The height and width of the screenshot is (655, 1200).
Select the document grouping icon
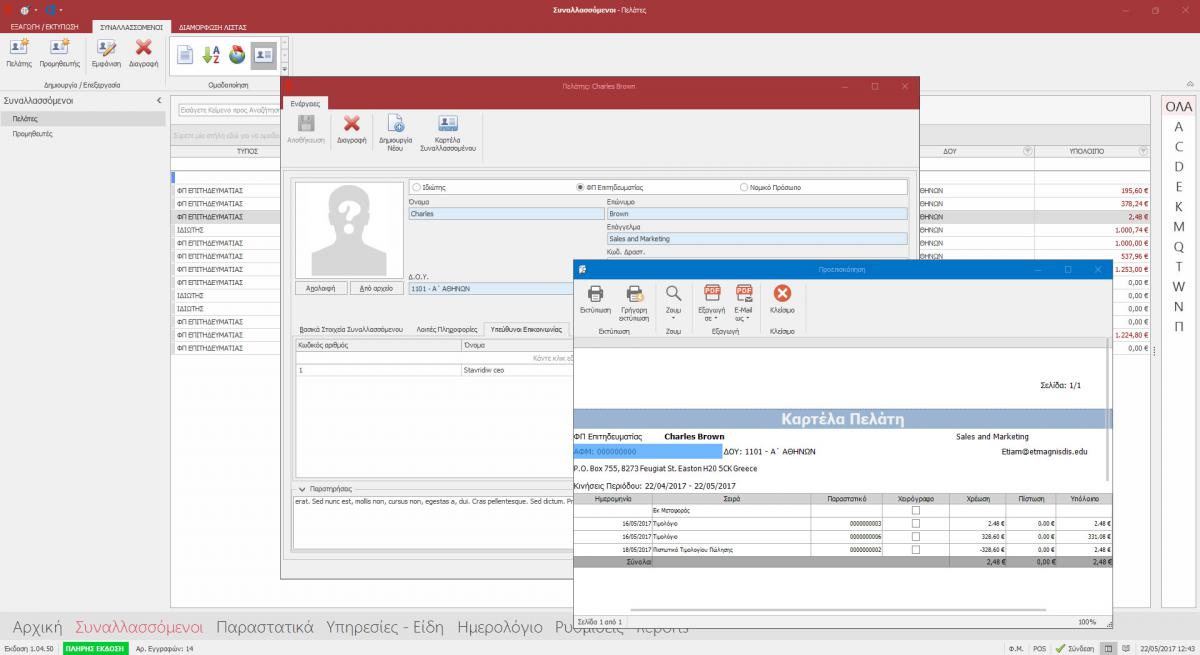click(x=186, y=55)
